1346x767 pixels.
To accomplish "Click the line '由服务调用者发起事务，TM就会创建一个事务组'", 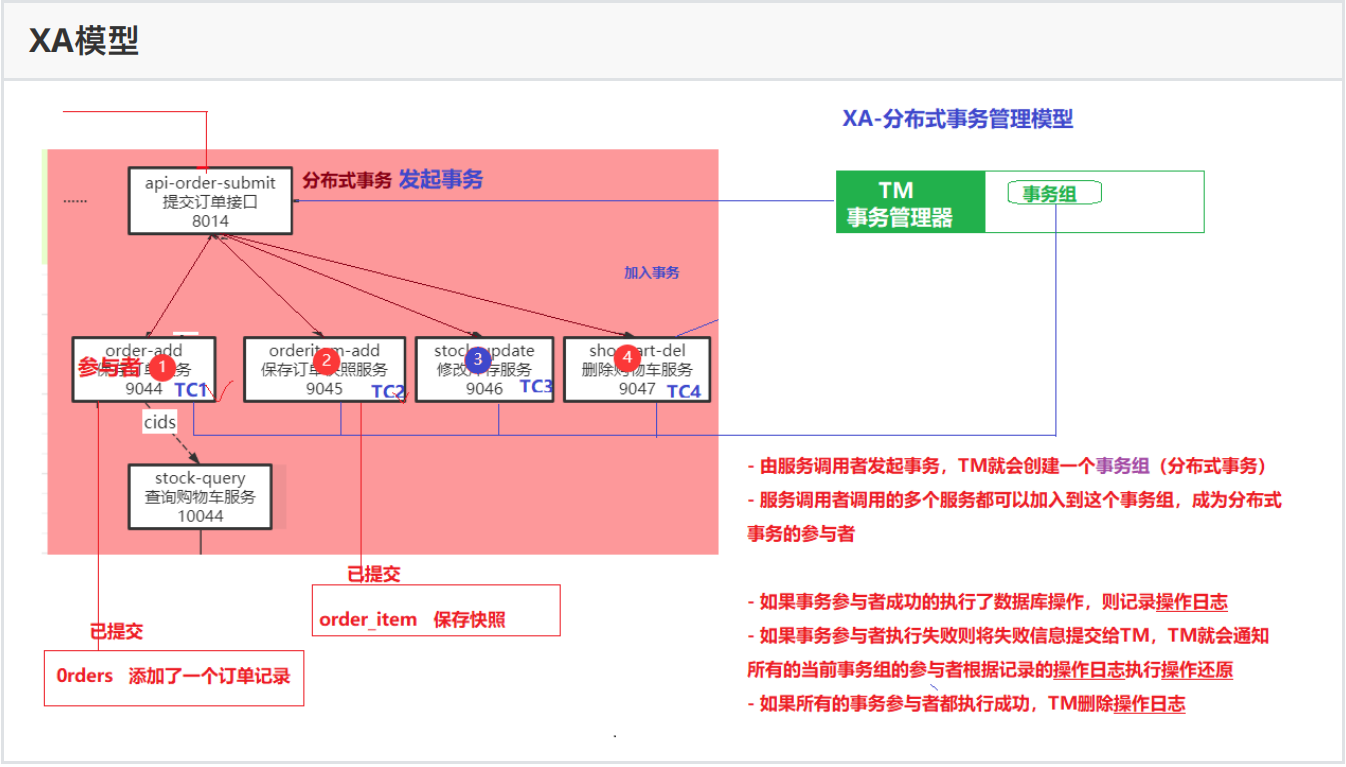I will click(1007, 466).
